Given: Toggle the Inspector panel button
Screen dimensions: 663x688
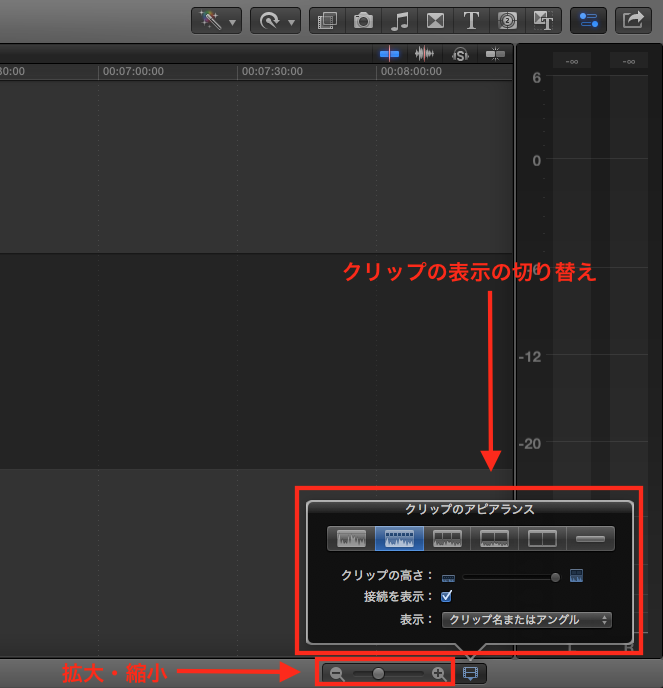Looking at the screenshot, I should tap(588, 21).
